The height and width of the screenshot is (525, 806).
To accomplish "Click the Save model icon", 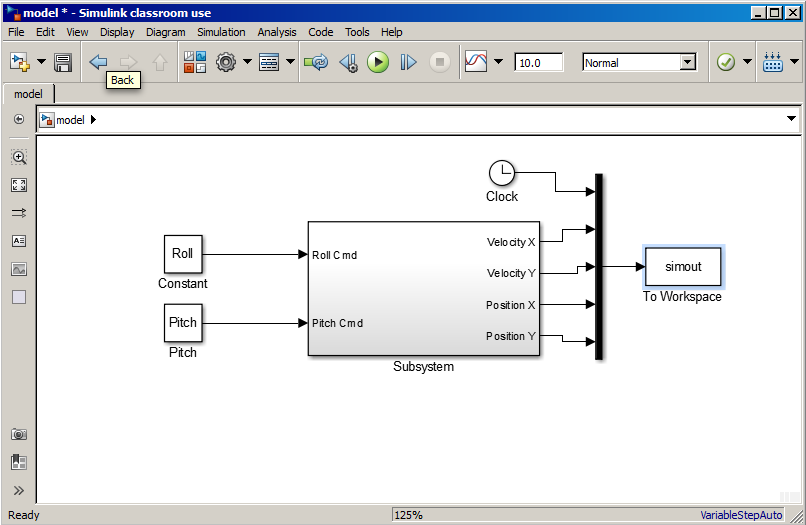I will (x=63, y=63).
